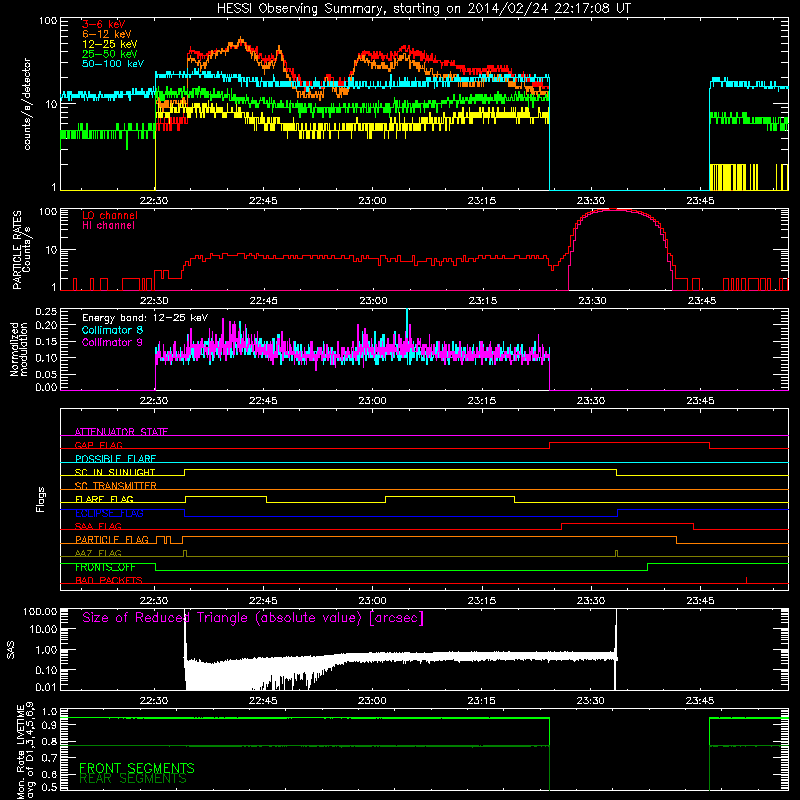Click the 23:00 tick under the count-rate plot
Screen dimensions: 800x800
pyautogui.click(x=372, y=201)
